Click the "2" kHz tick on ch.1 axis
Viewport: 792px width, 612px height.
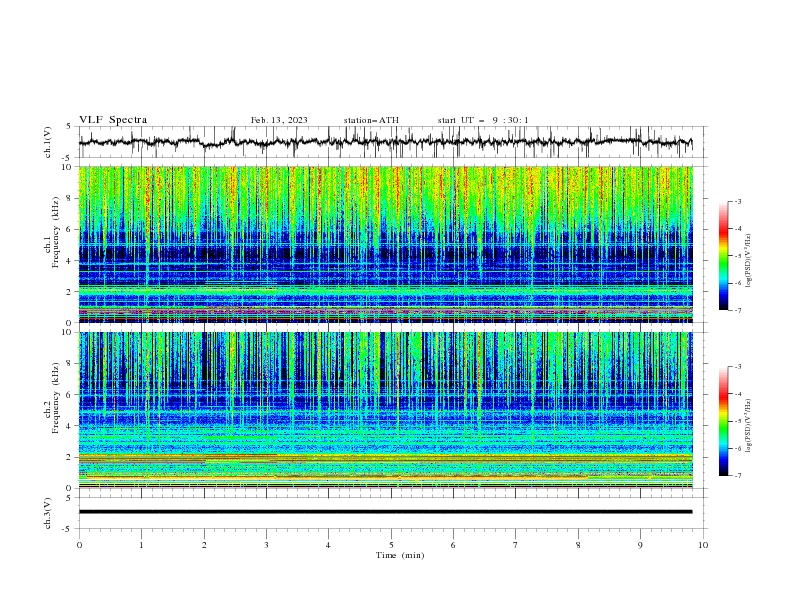click(71, 291)
